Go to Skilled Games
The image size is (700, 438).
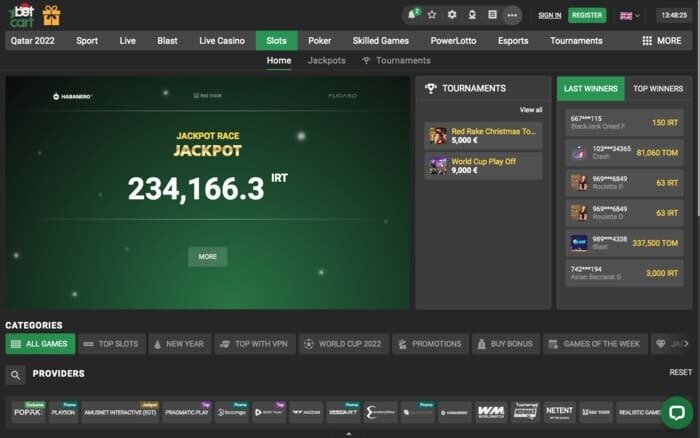point(380,41)
